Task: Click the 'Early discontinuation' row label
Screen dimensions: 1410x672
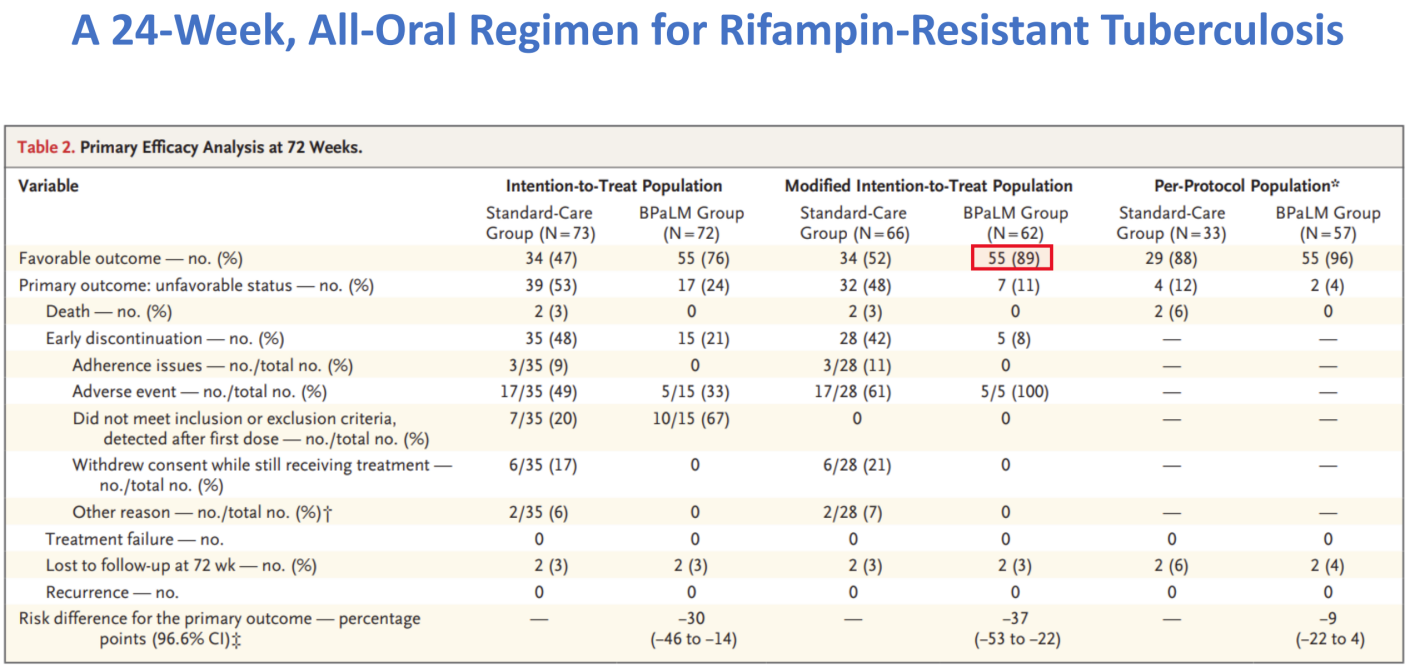Action: click(165, 339)
